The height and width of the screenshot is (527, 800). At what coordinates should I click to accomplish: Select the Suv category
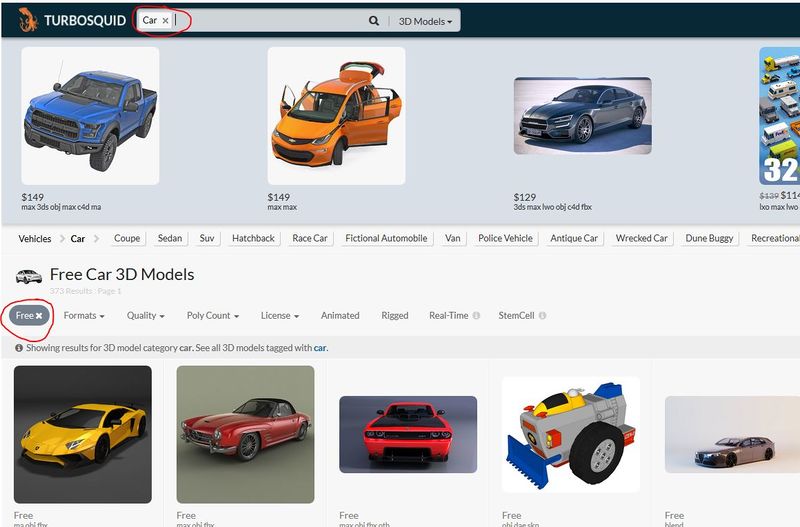(x=207, y=238)
